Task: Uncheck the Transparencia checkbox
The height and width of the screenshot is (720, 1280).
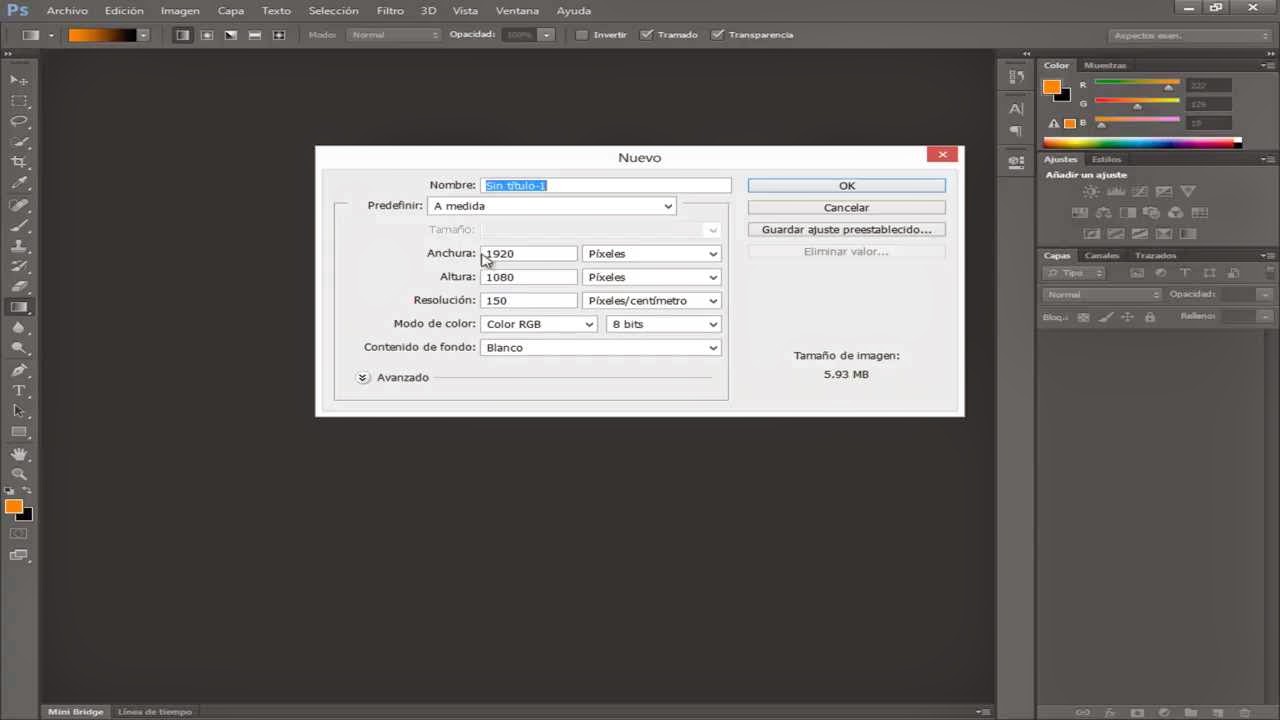Action: coord(718,35)
